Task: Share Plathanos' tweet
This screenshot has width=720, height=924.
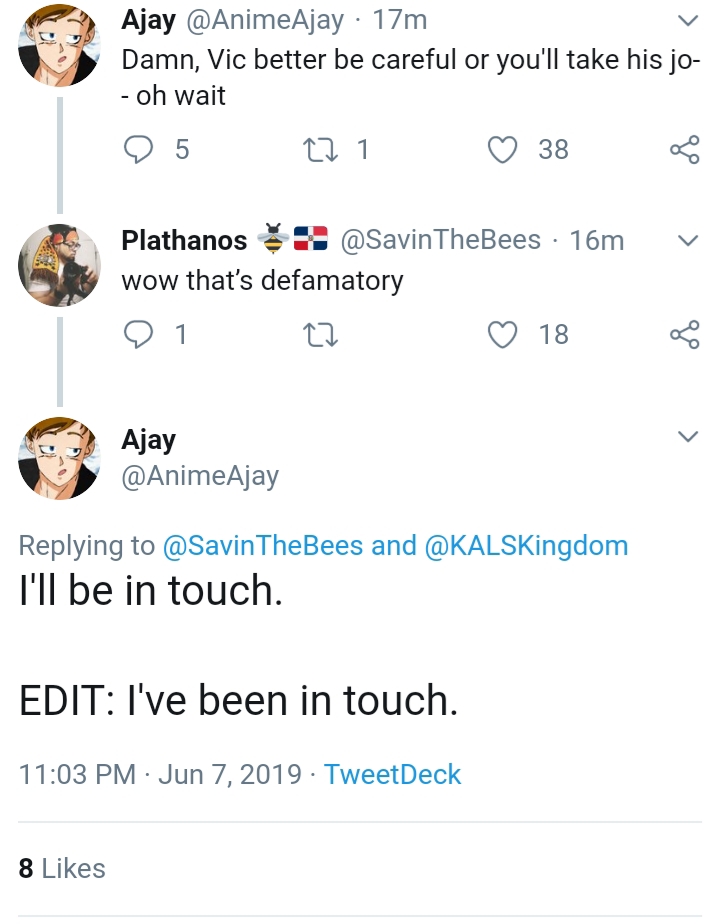Action: (x=685, y=334)
